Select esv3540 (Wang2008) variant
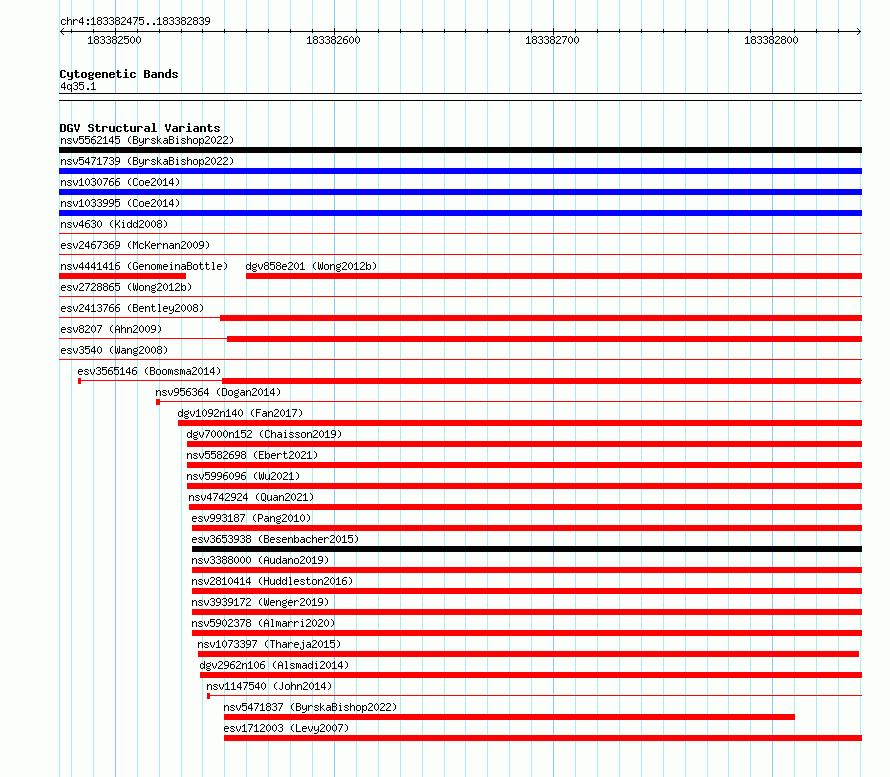 click(114, 350)
